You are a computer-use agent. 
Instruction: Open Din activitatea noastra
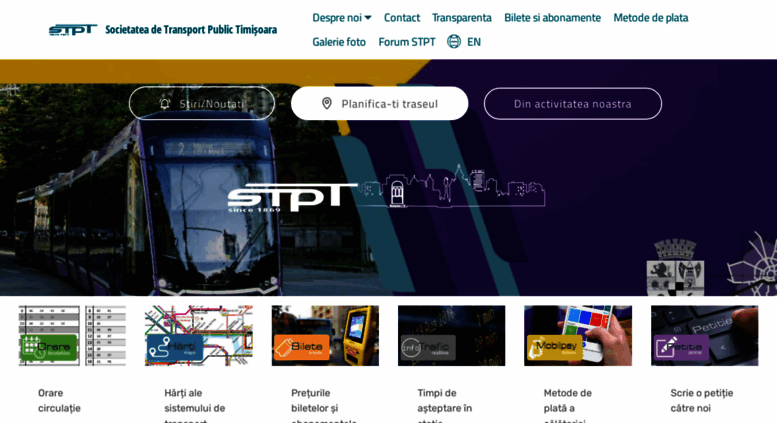pyautogui.click(x=573, y=104)
